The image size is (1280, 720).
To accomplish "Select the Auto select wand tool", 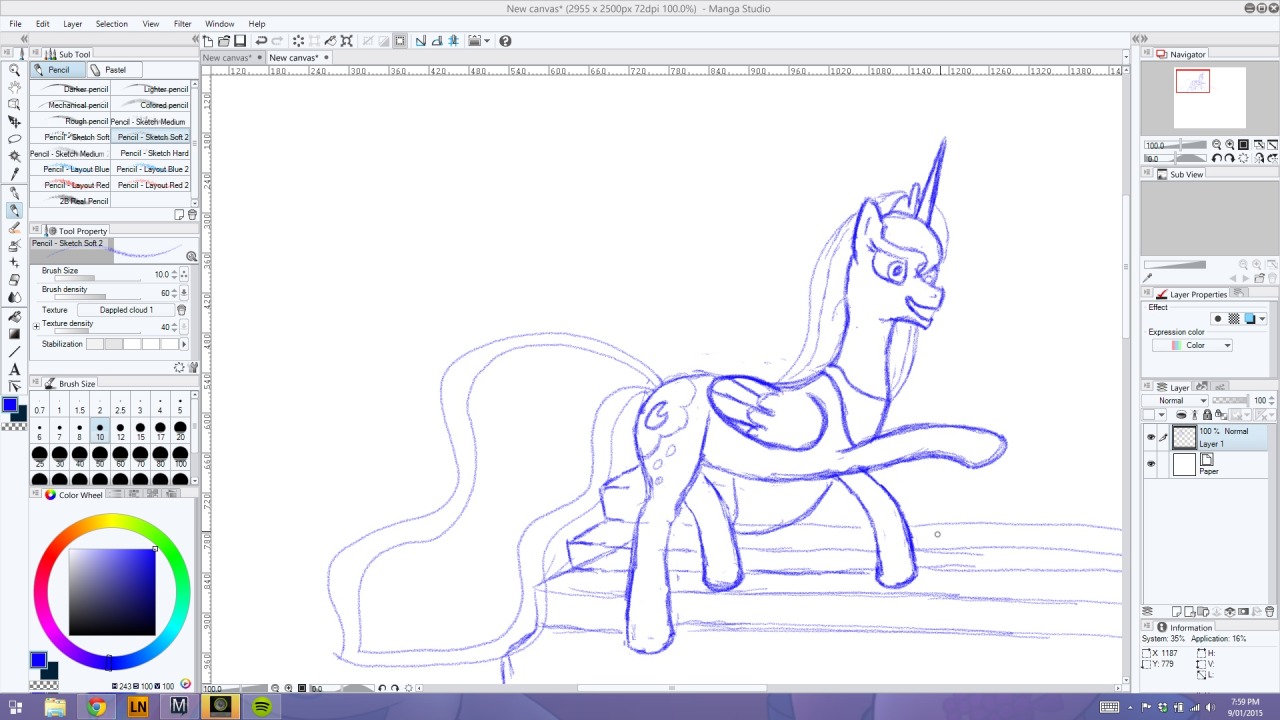I will 14,156.
